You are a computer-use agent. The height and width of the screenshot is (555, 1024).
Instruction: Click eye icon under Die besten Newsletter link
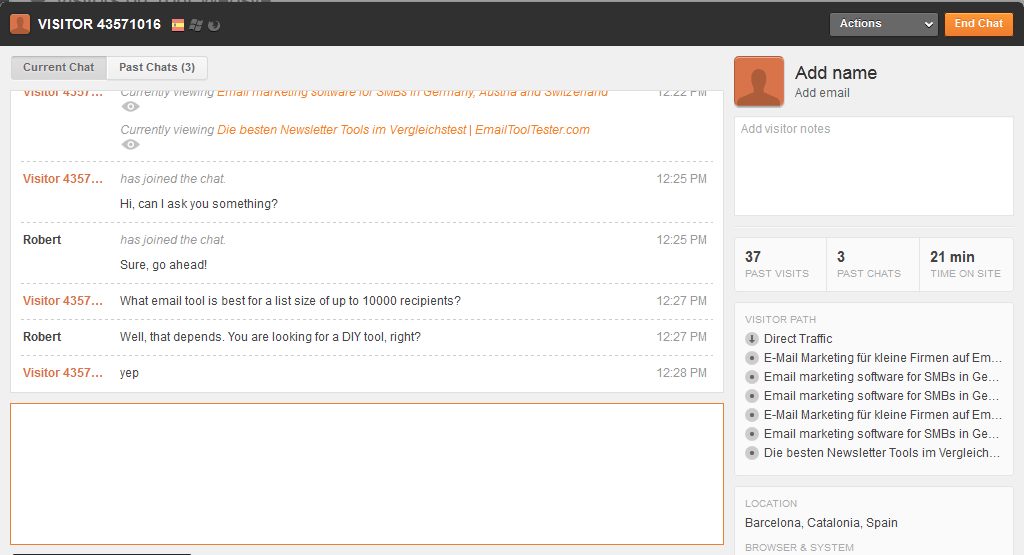point(131,145)
